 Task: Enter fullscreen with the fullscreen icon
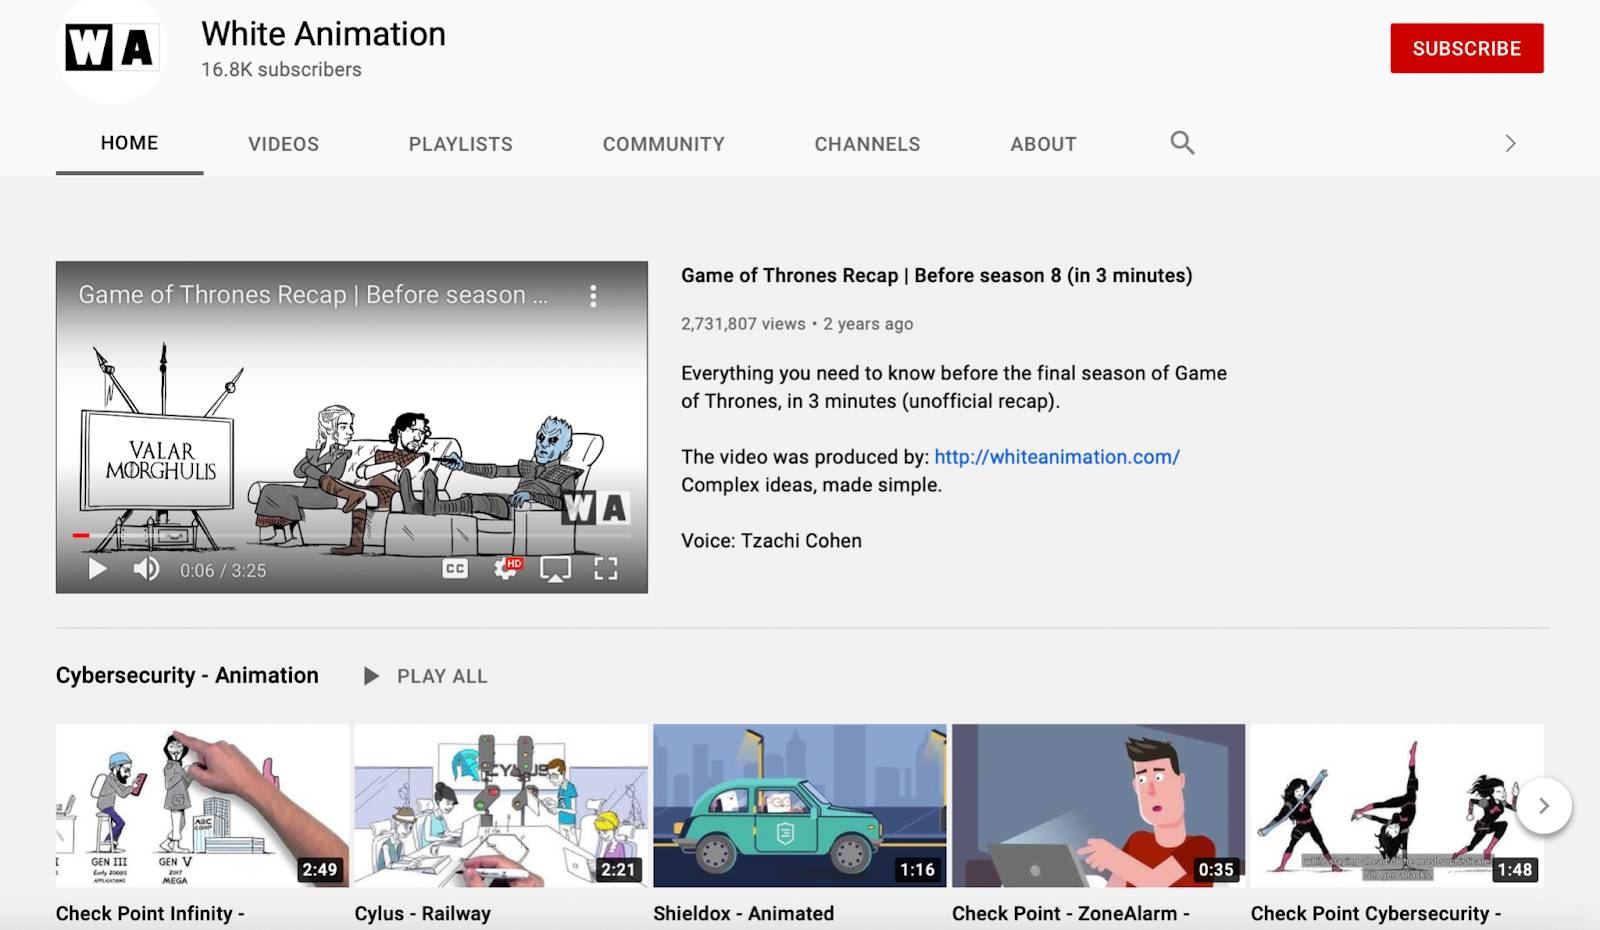coord(606,569)
